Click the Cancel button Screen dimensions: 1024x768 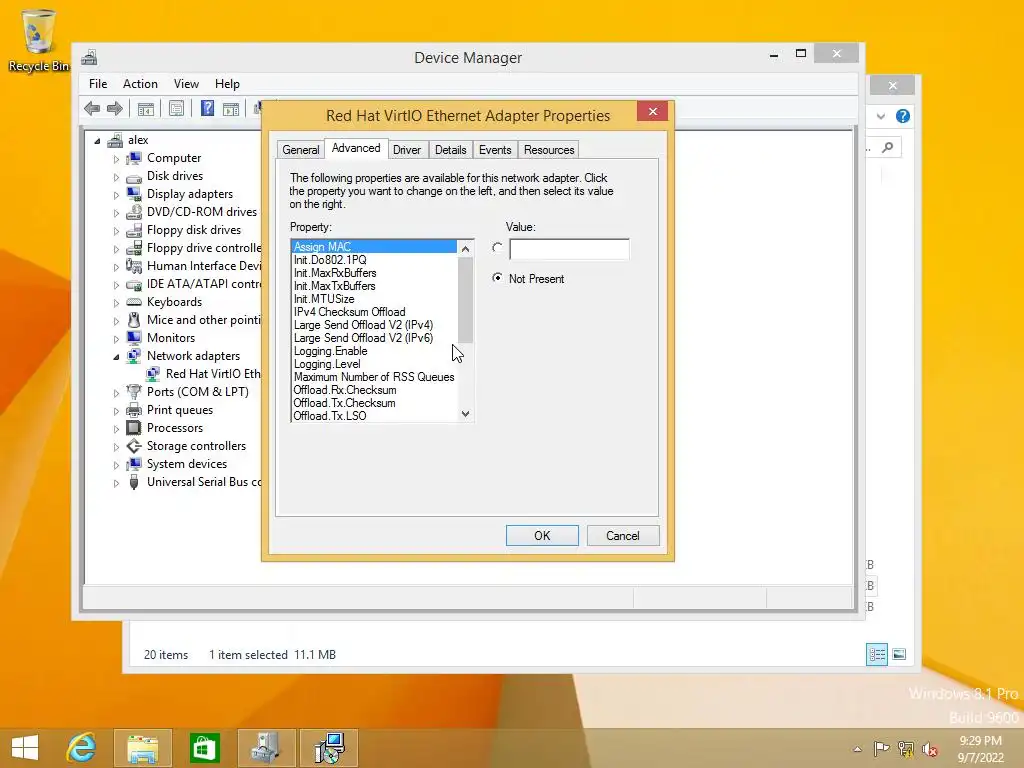click(623, 536)
